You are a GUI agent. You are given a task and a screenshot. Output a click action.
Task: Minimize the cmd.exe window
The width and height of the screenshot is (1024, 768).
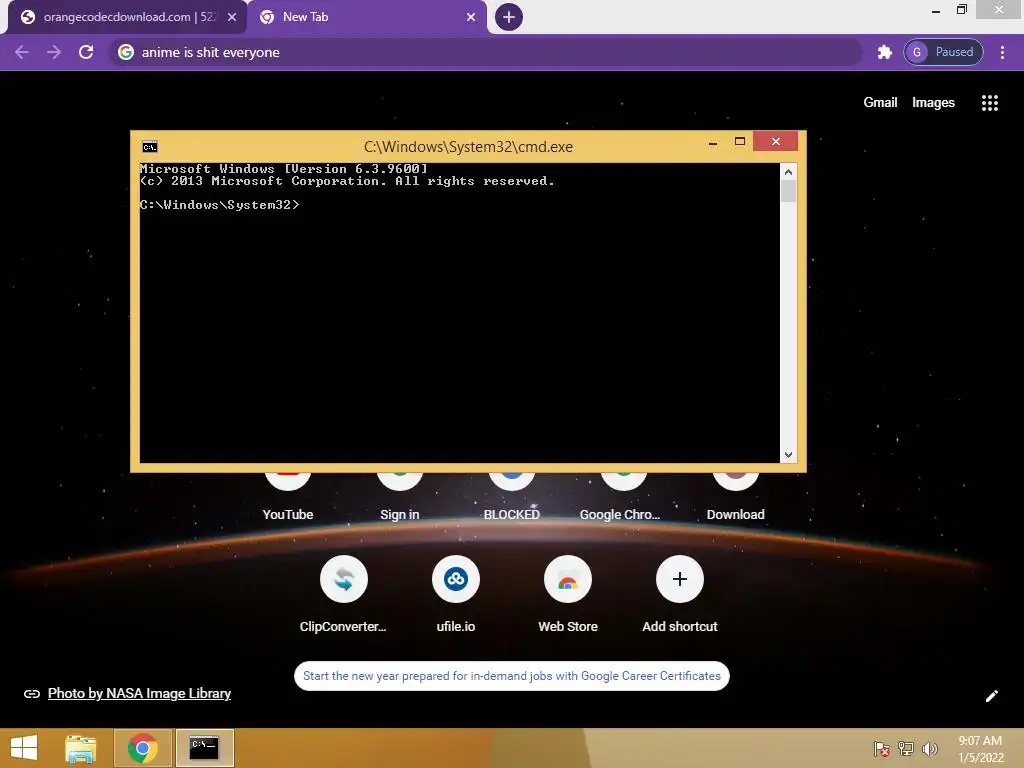pyautogui.click(x=713, y=142)
